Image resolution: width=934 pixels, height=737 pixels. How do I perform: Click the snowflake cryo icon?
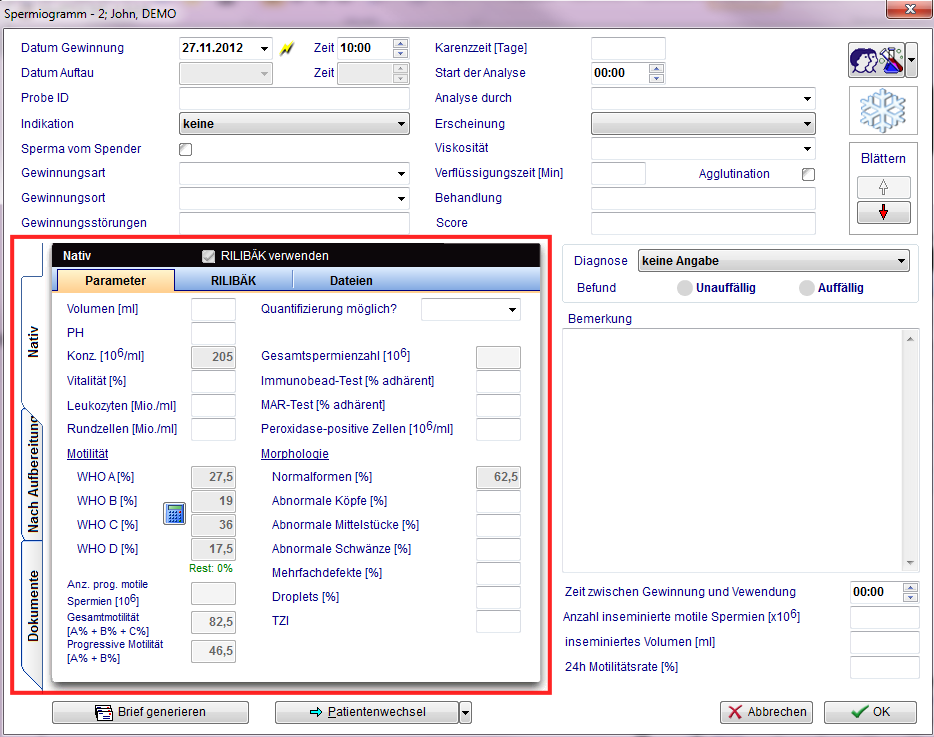[x=883, y=110]
